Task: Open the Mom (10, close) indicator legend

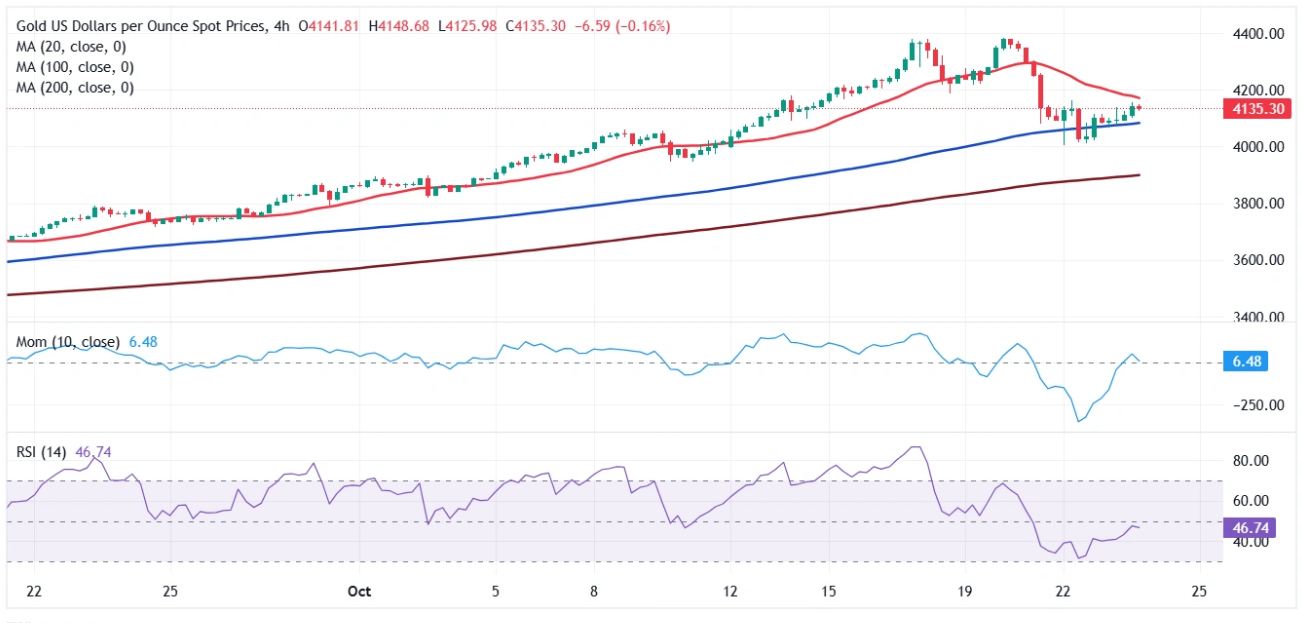Action: 67,342
